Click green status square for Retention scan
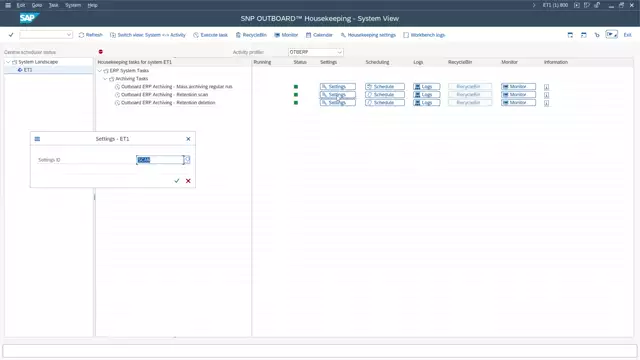 tap(296, 95)
